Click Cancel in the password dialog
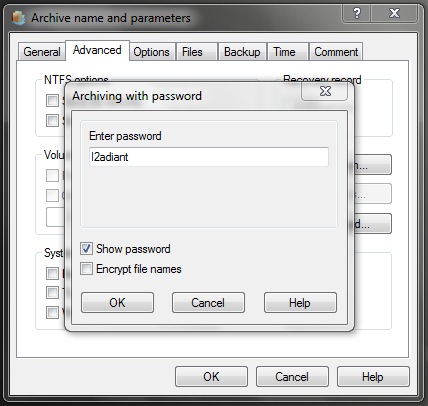Viewport: 428px width, 406px height. pos(208,303)
